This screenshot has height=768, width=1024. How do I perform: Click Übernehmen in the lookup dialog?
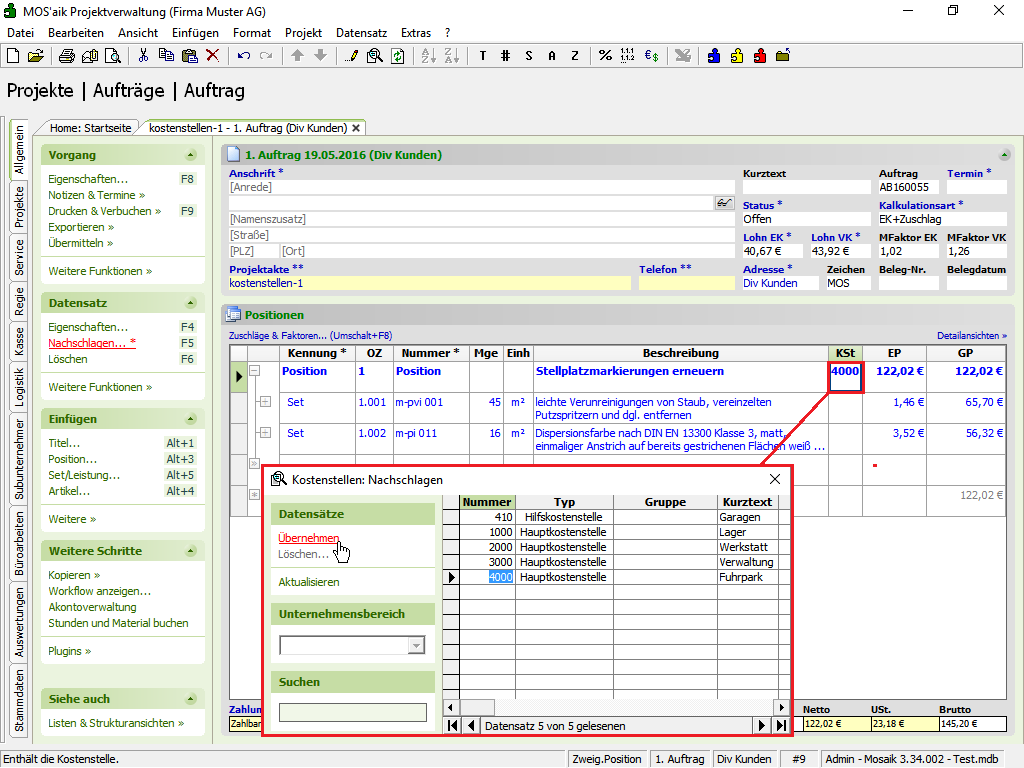coord(308,538)
